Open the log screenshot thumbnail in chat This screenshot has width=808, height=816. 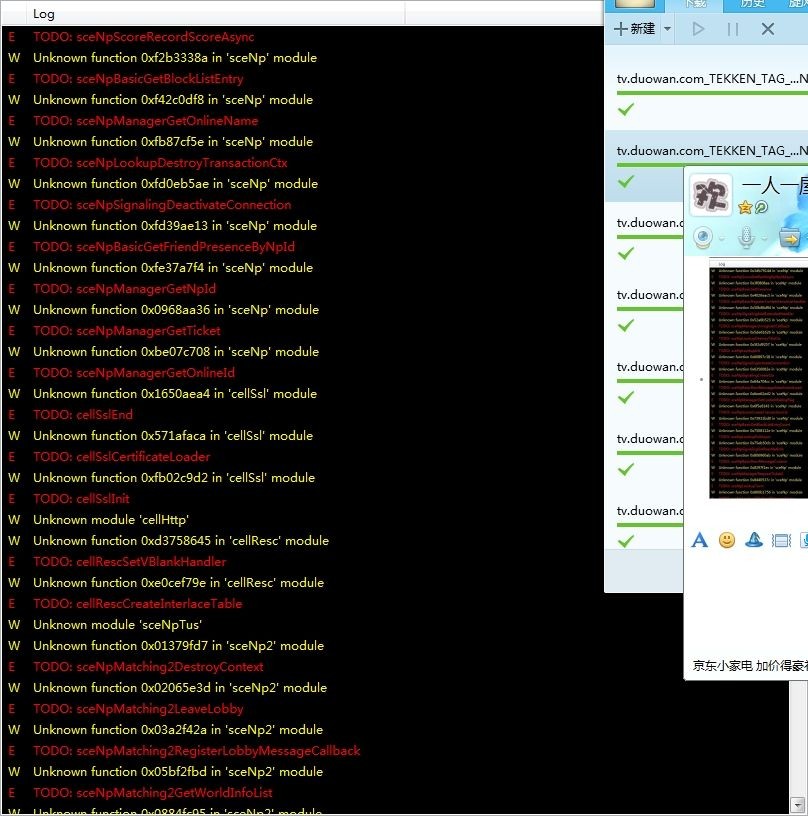pyautogui.click(x=757, y=380)
